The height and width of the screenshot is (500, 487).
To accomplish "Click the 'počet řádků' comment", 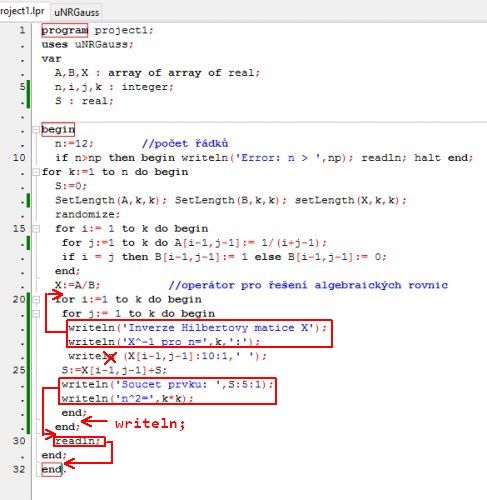I will [x=185, y=144].
